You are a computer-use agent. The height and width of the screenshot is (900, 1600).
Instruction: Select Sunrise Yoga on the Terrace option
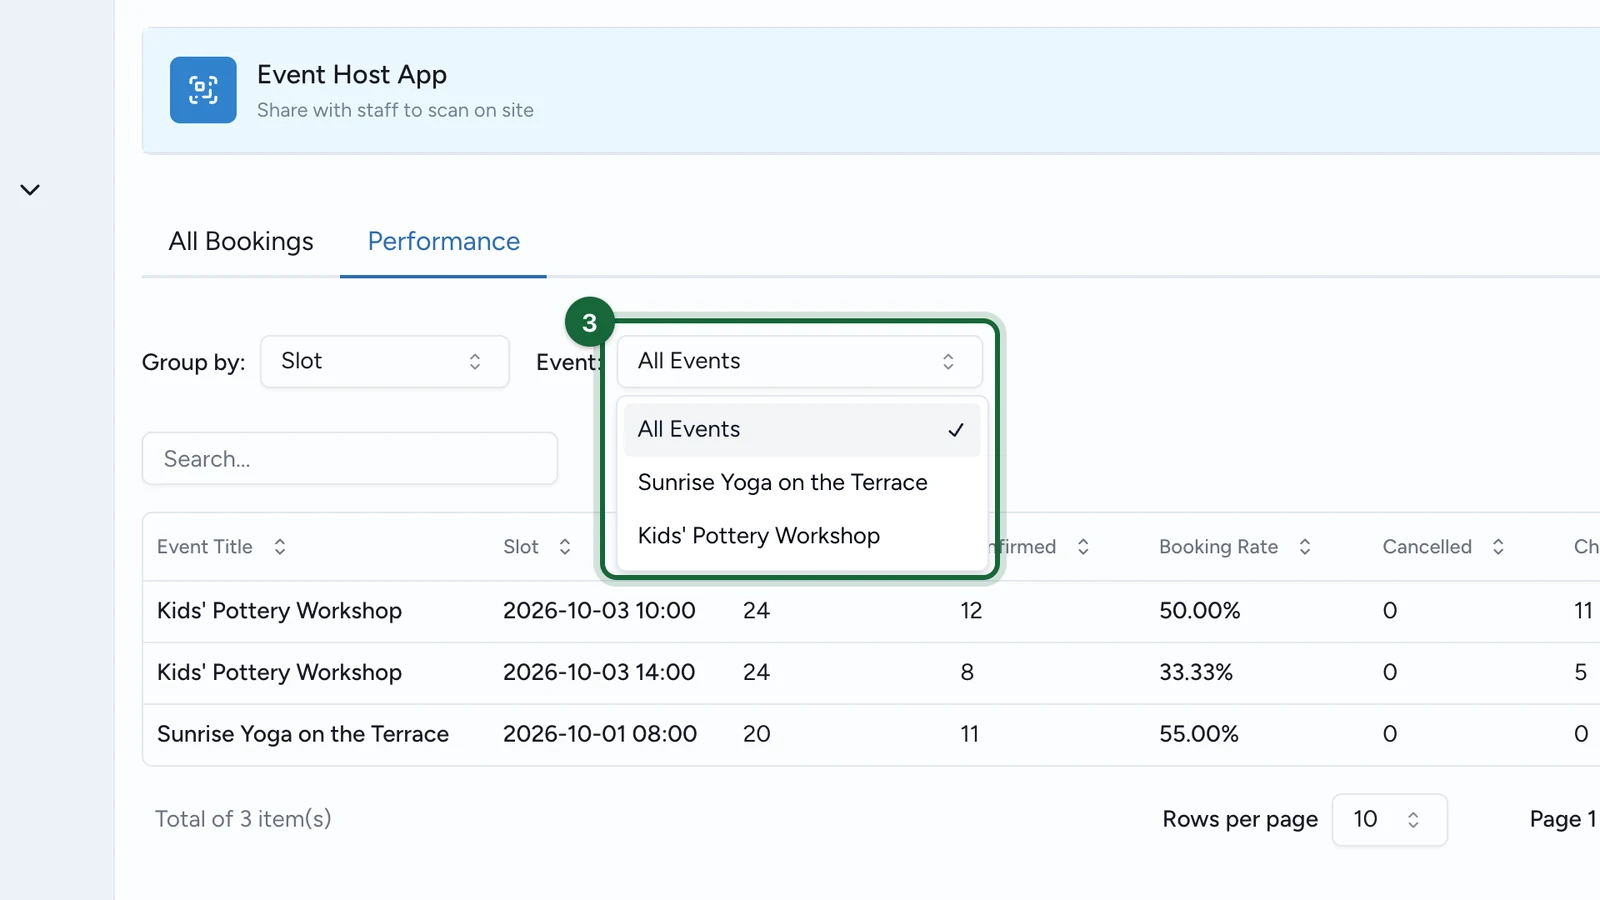tap(802, 483)
